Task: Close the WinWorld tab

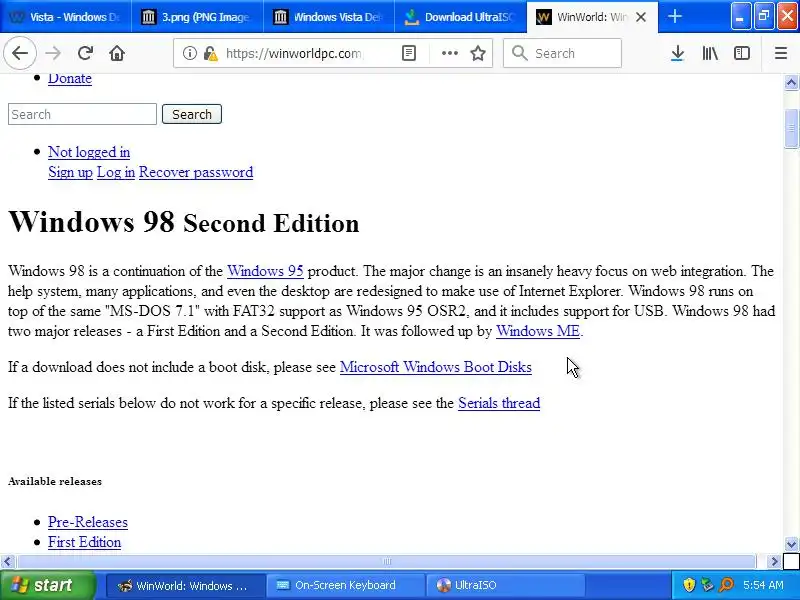Action: point(641,17)
